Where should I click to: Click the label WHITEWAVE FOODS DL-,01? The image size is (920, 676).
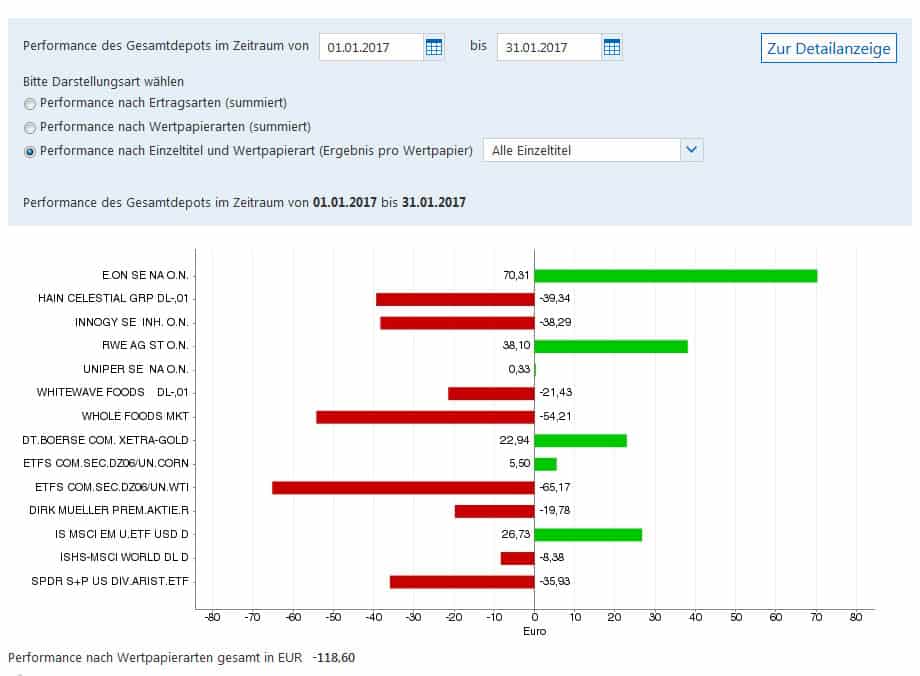point(113,393)
